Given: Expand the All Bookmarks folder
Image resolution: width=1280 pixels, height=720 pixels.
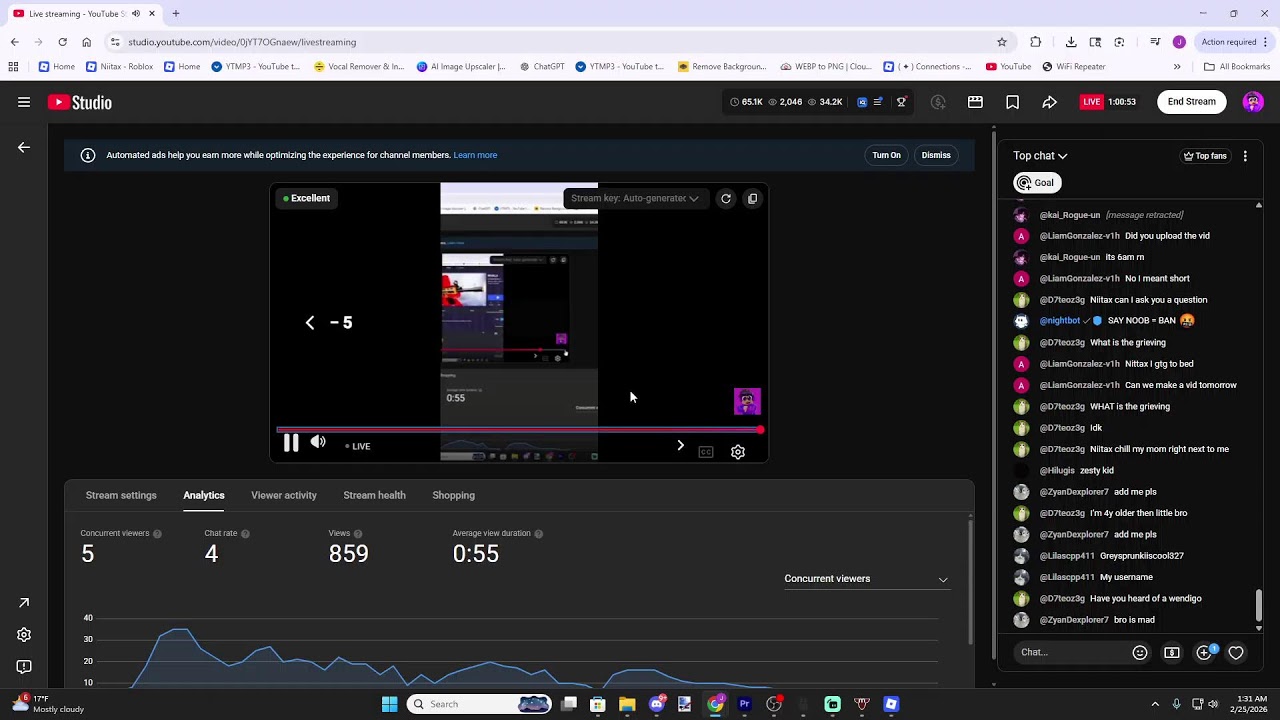Looking at the screenshot, I should pyautogui.click(x=1236, y=67).
